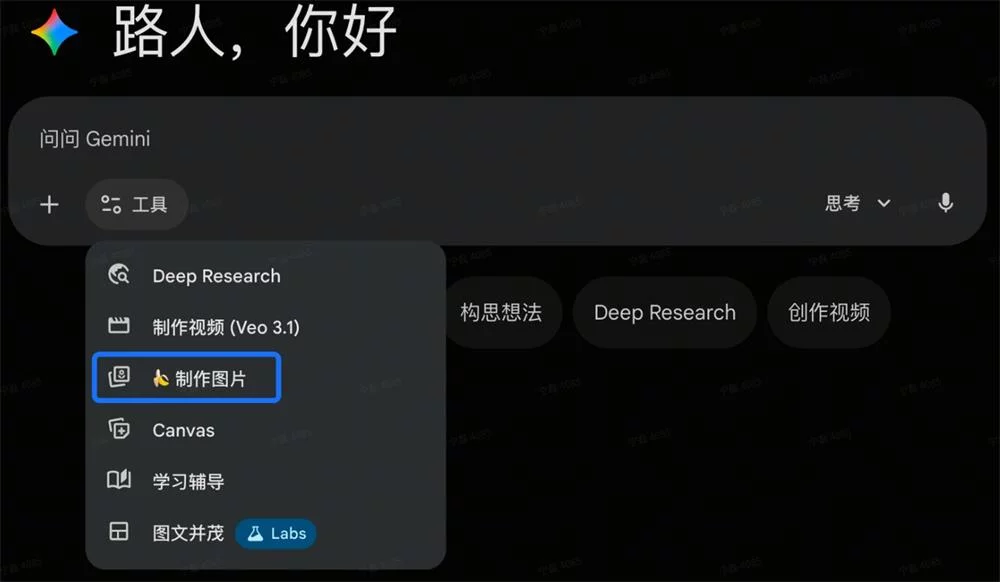Screen dimensions: 1000x582
Task: Enable Canvas mode from the tools menu
Action: (x=186, y=429)
